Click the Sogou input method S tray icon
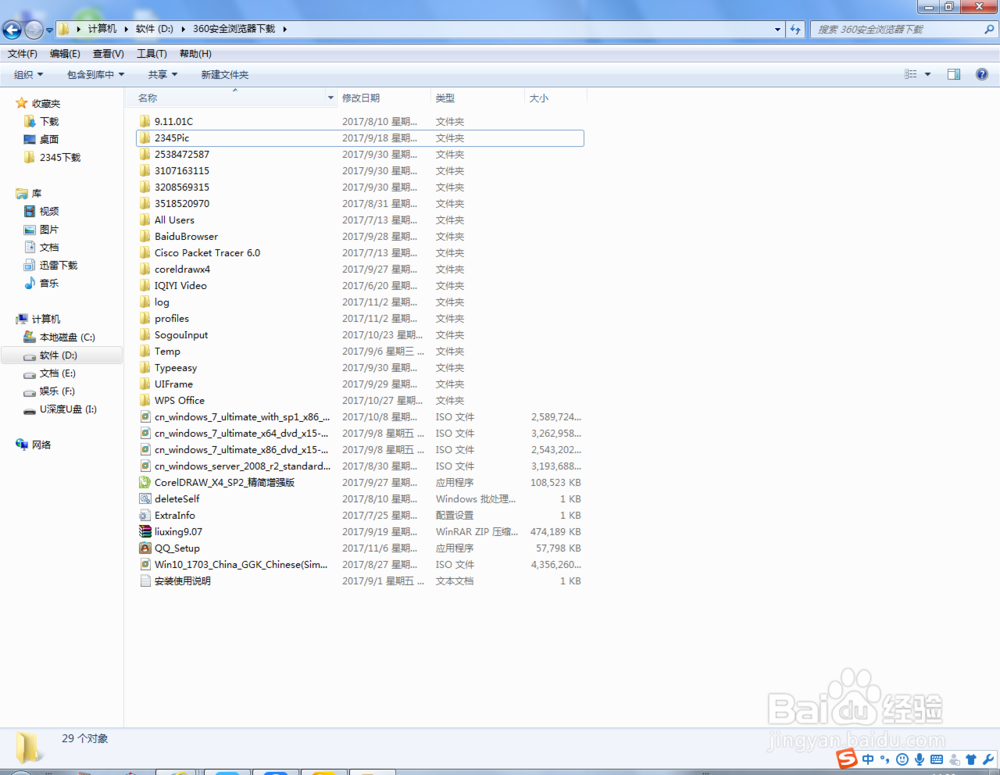 coord(847,758)
